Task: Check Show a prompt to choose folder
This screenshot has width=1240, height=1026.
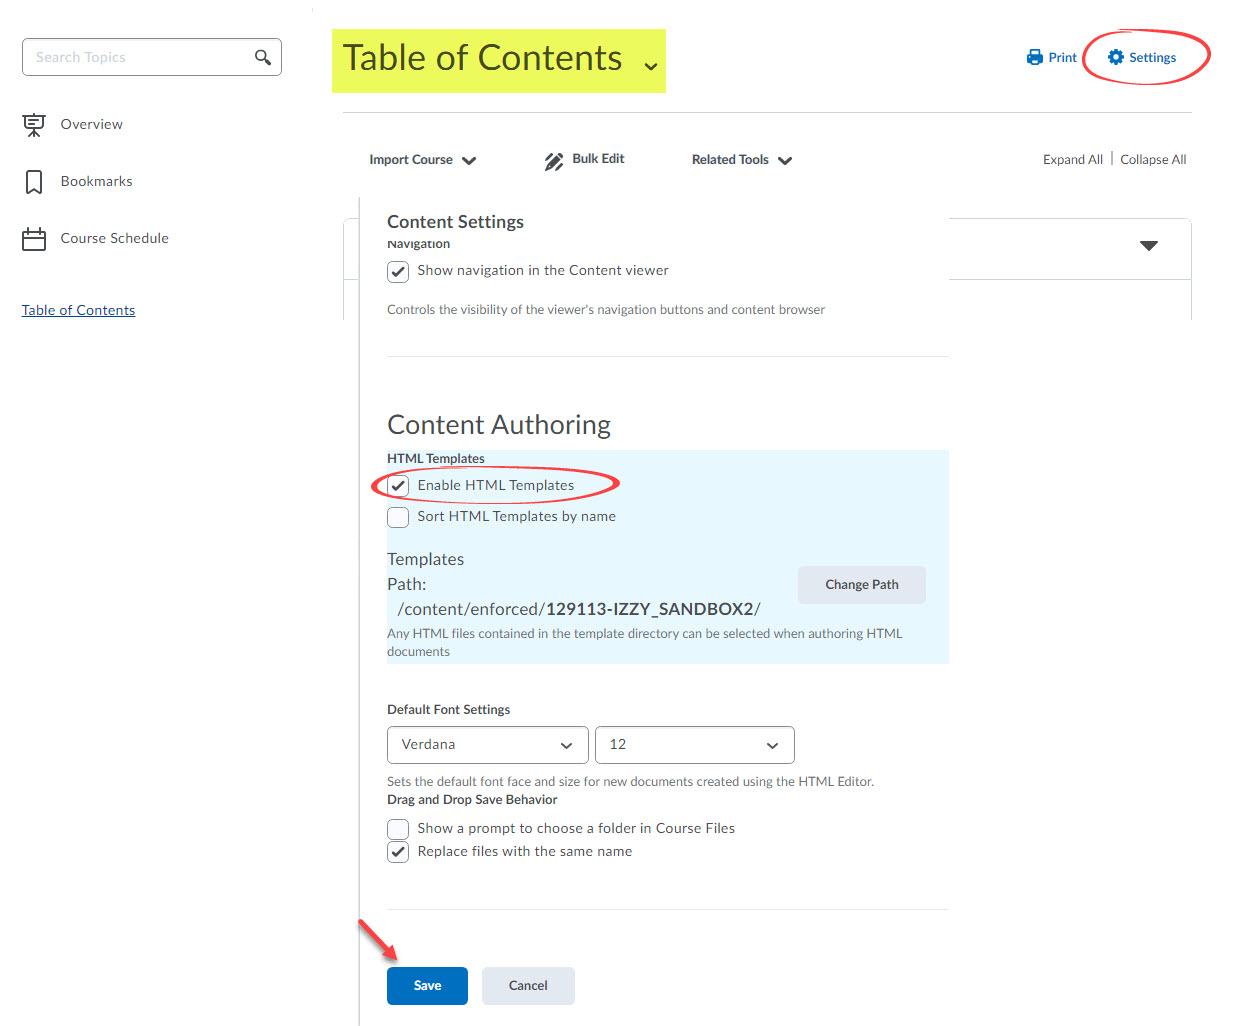Action: 398,829
